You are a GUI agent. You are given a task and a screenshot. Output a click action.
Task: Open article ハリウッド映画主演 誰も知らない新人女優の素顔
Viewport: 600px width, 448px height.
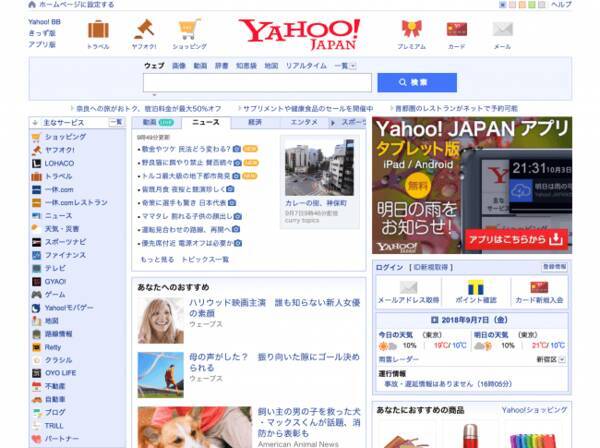coord(274,308)
